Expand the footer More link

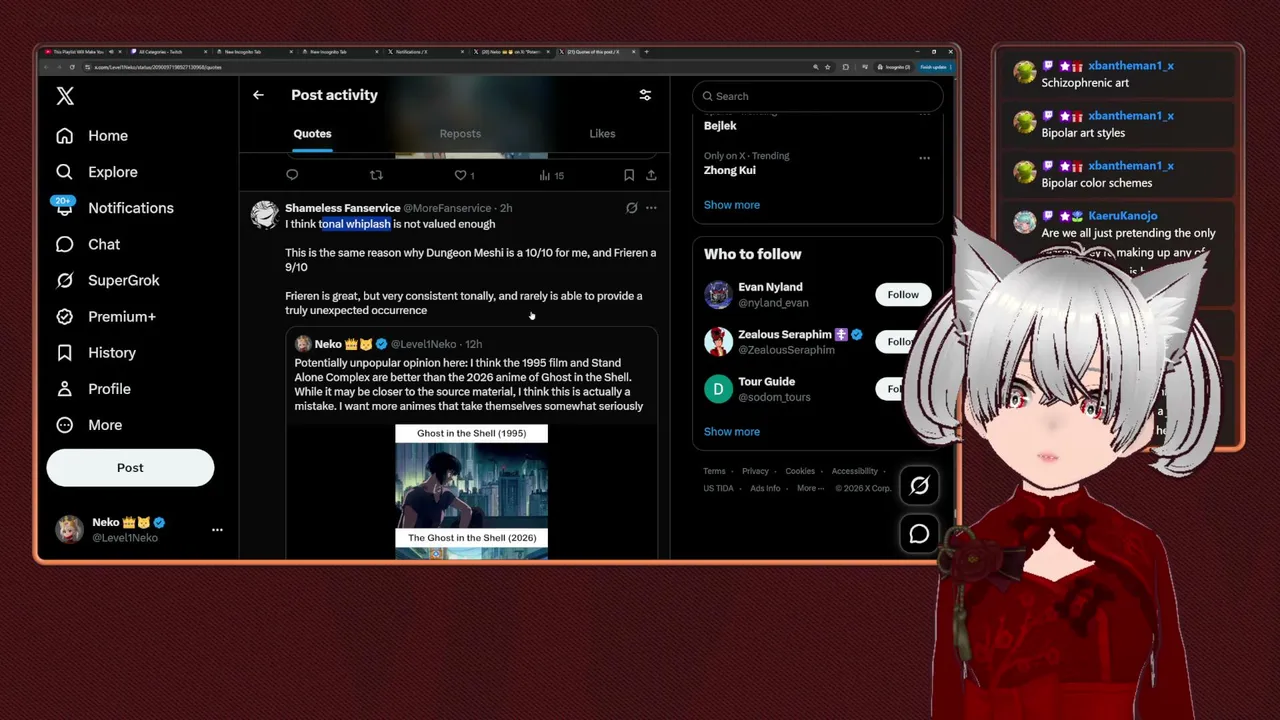point(810,488)
